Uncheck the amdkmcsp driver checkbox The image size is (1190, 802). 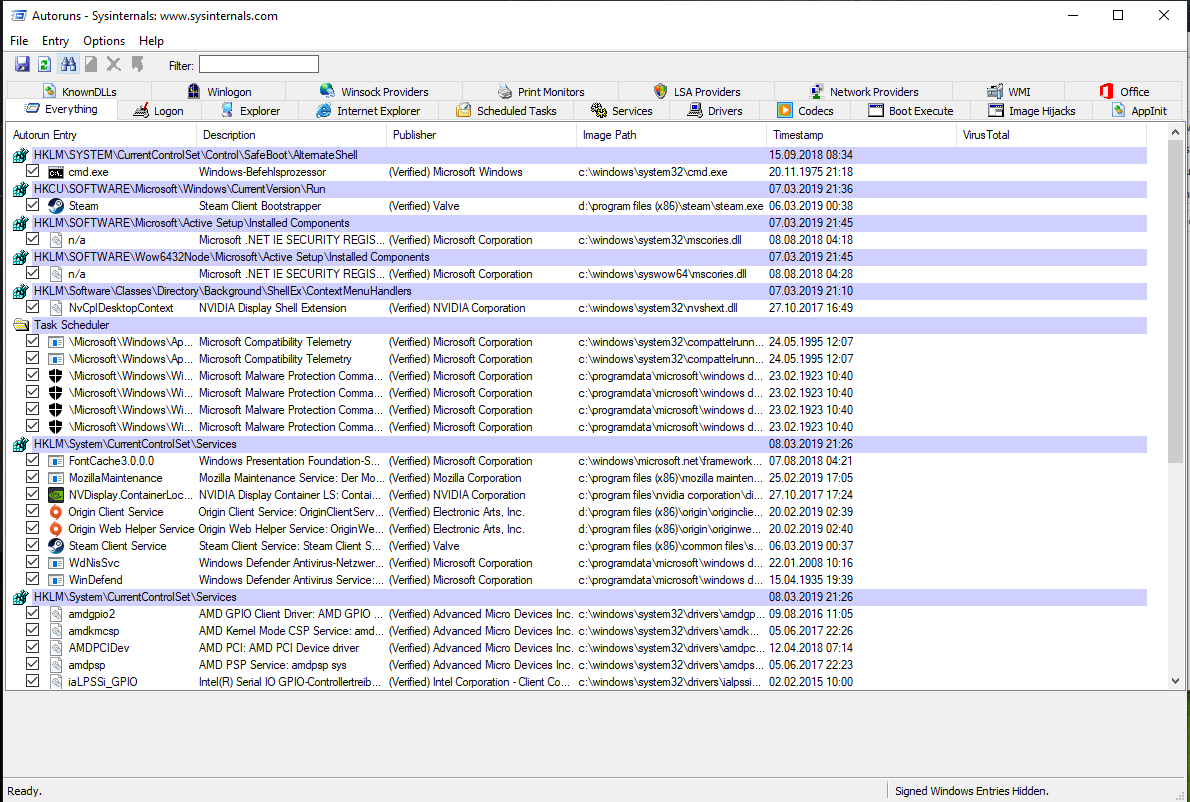click(33, 631)
